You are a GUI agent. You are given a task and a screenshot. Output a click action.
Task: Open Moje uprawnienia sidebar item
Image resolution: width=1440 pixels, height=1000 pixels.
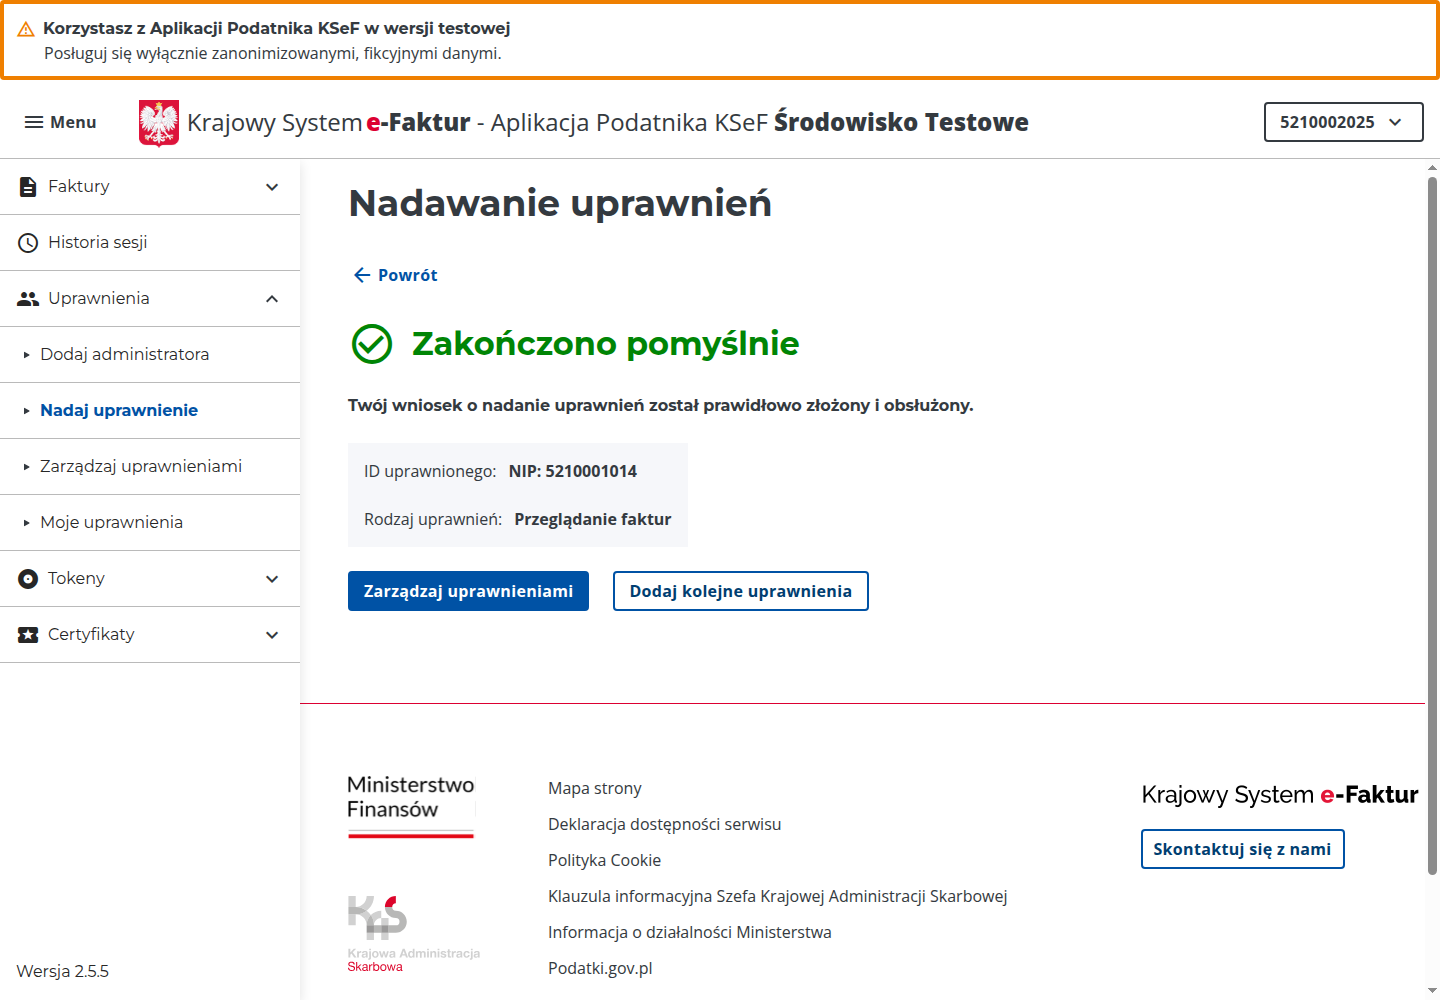click(x=150, y=523)
